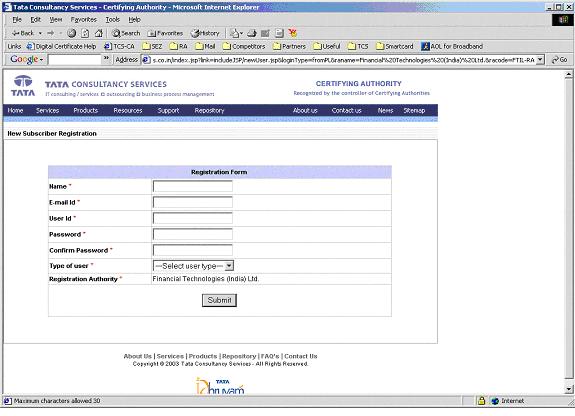Go to the Home page icon

[x=99, y=33]
